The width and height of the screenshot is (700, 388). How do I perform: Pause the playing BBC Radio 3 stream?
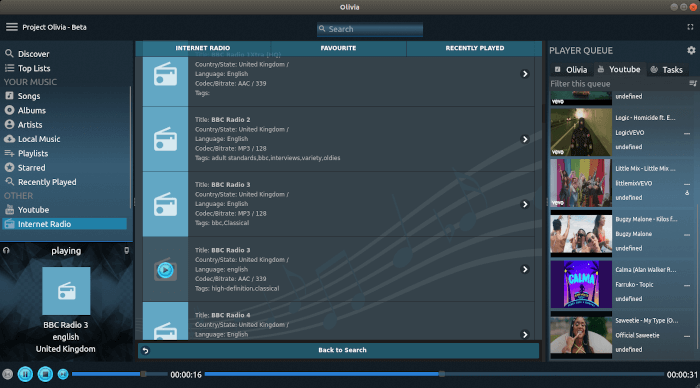[25, 374]
